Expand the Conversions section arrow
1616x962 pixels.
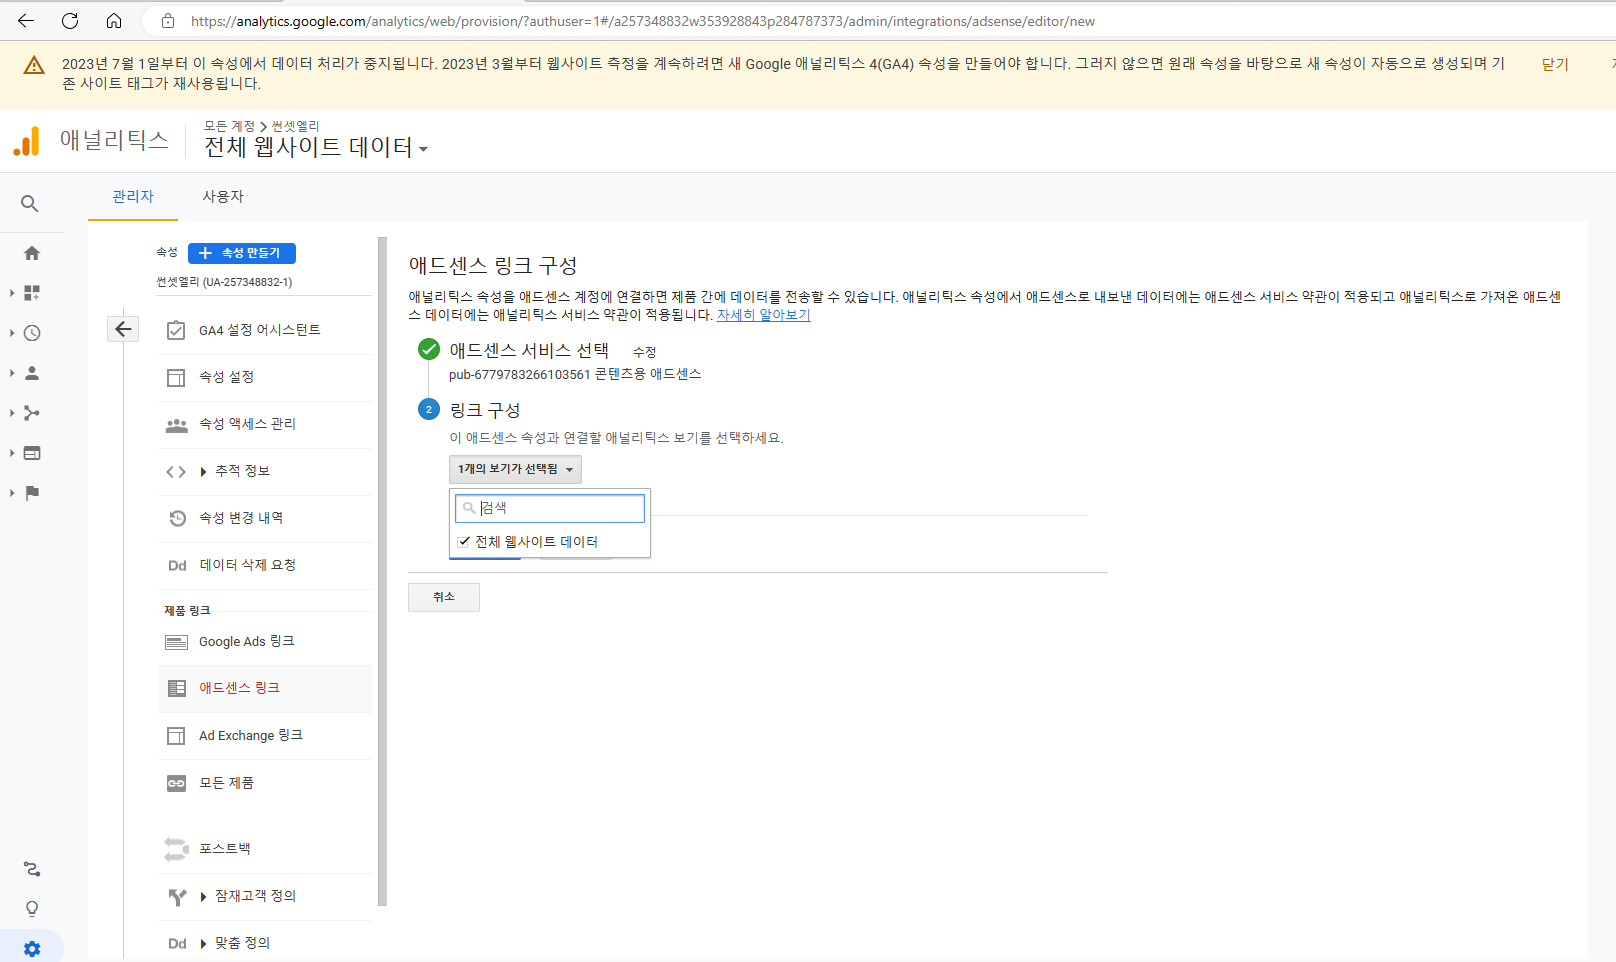click(12, 493)
